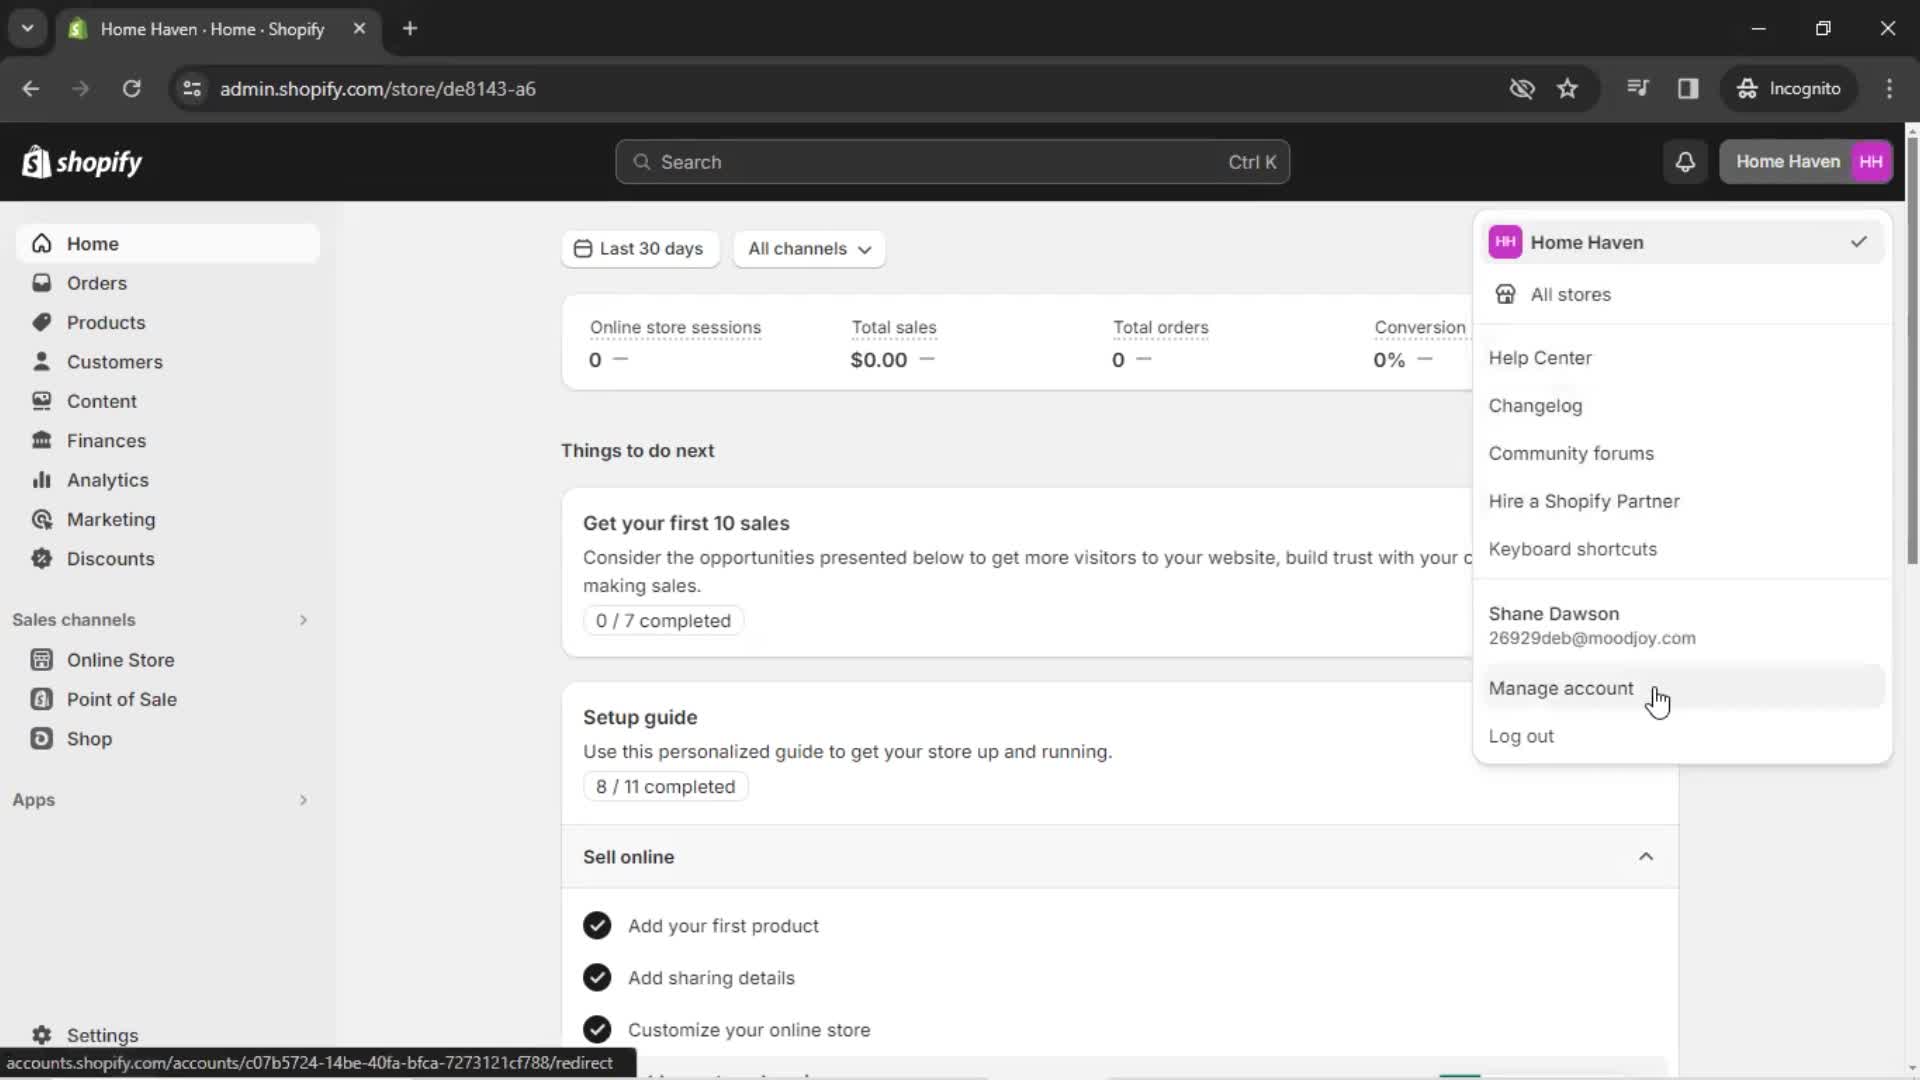This screenshot has width=1920, height=1080.
Task: Expand the Sales channels section
Action: (302, 620)
